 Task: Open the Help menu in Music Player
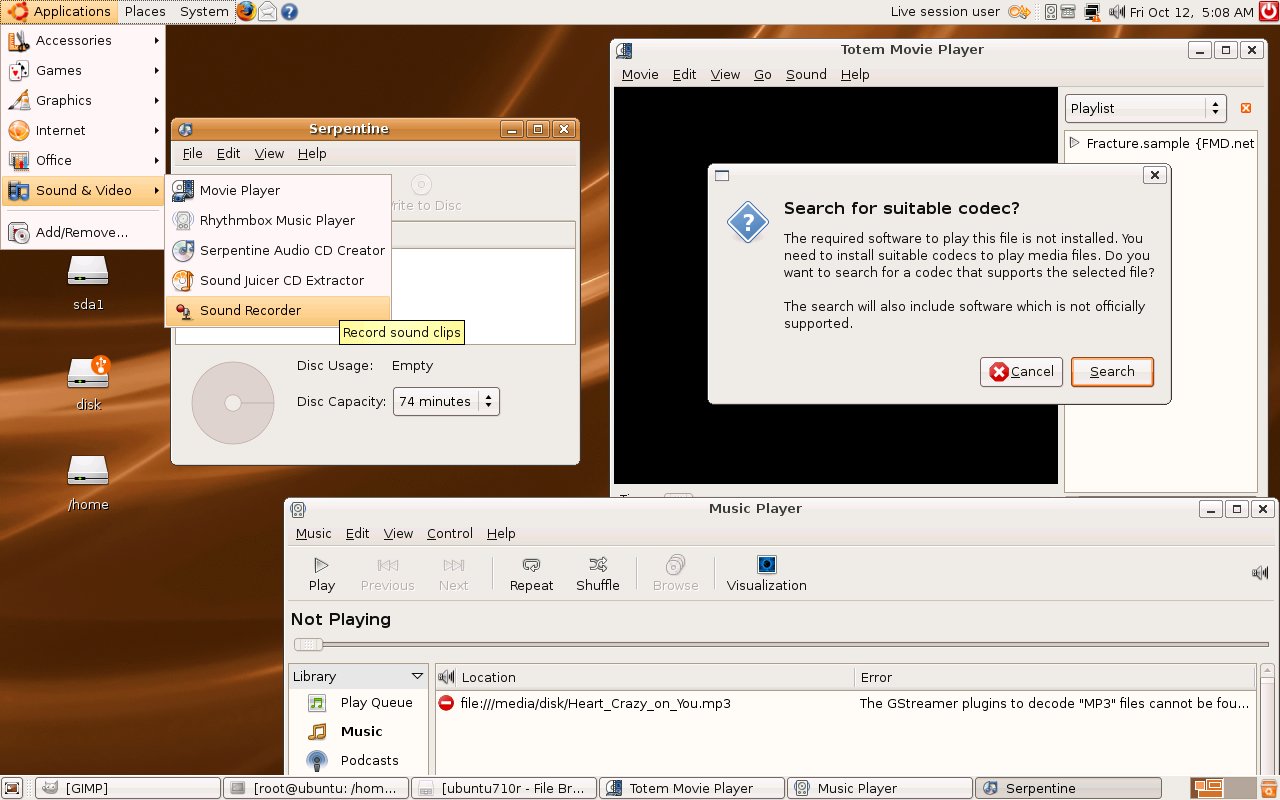501,533
